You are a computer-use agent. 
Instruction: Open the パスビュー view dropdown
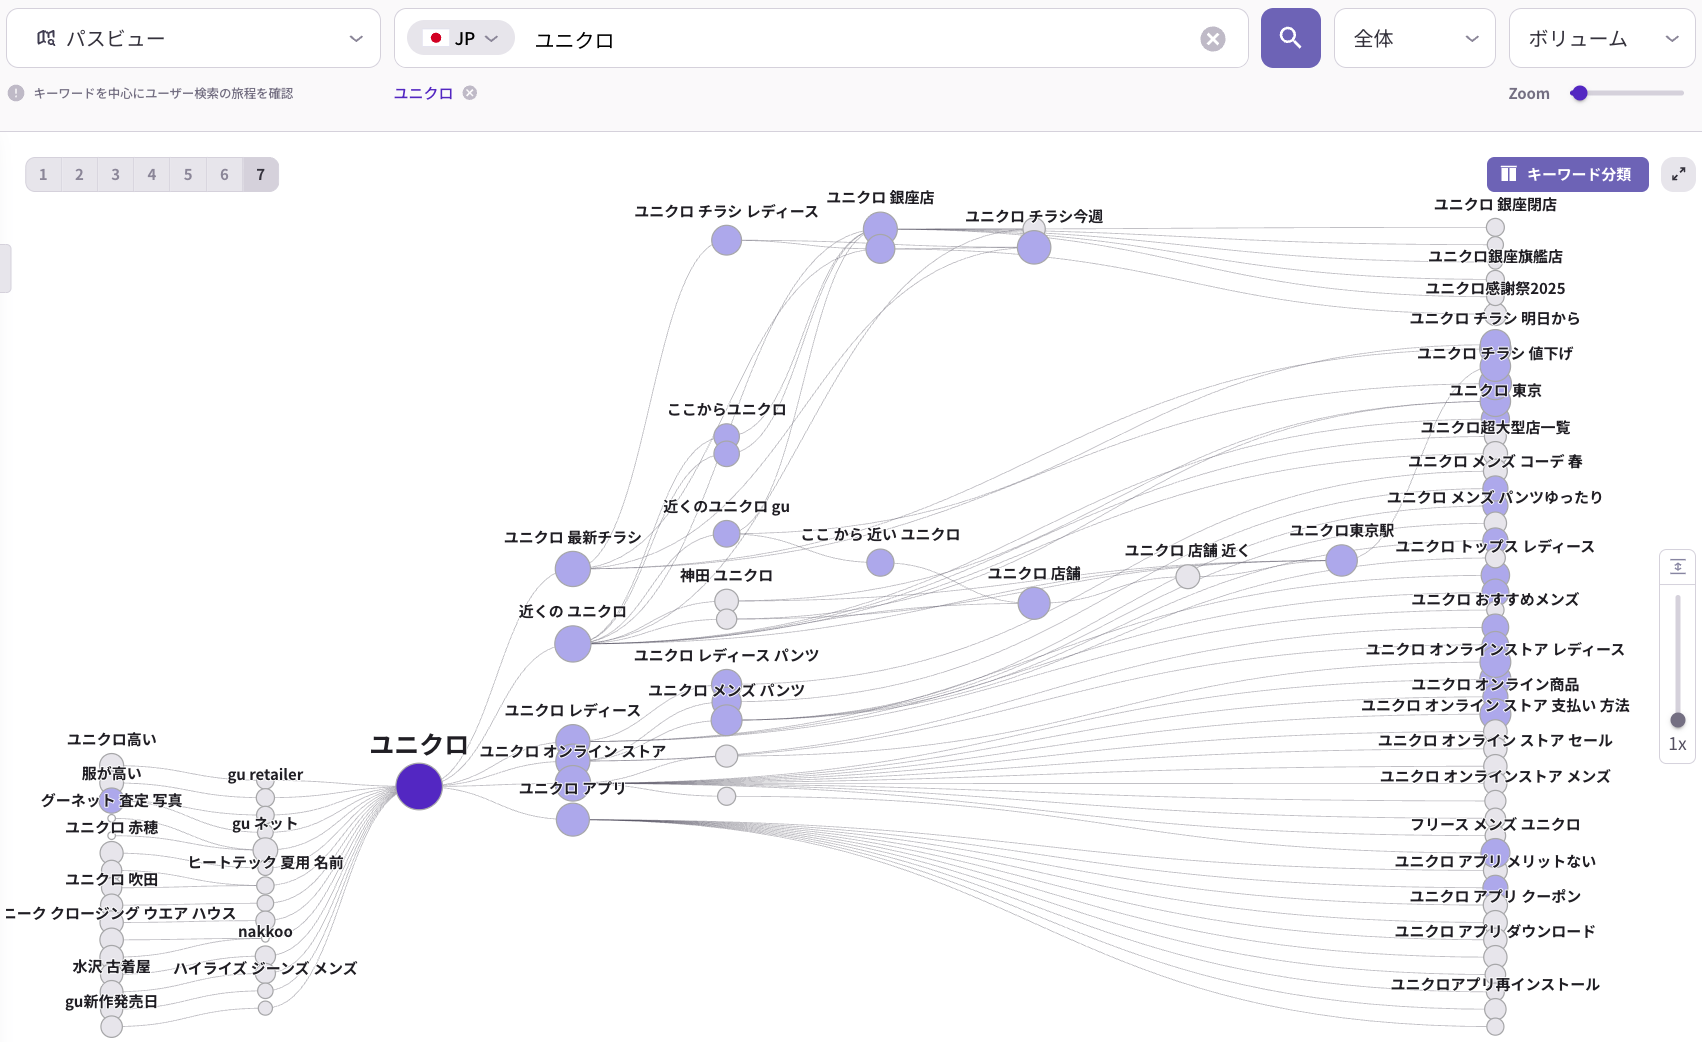pos(193,38)
